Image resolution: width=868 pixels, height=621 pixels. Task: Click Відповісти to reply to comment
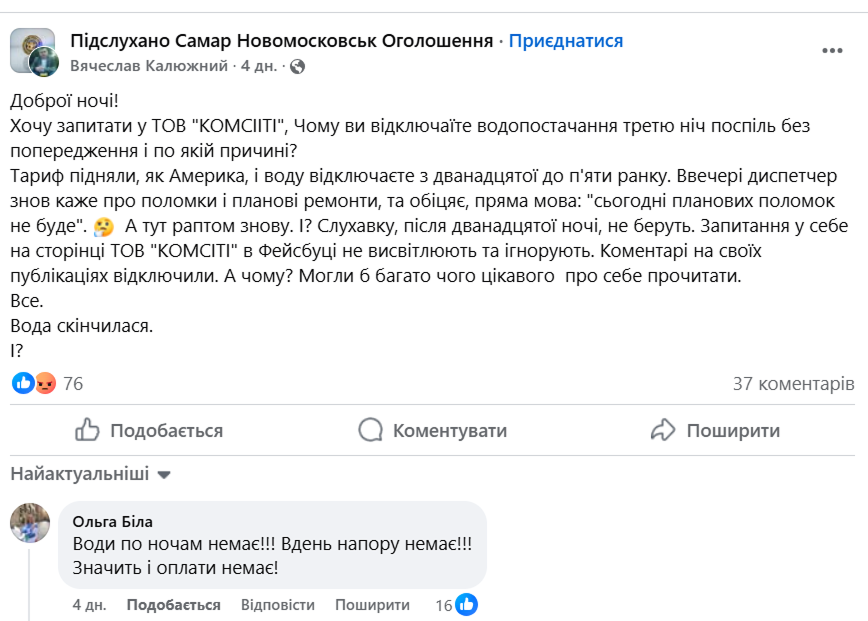pyautogui.click(x=277, y=605)
